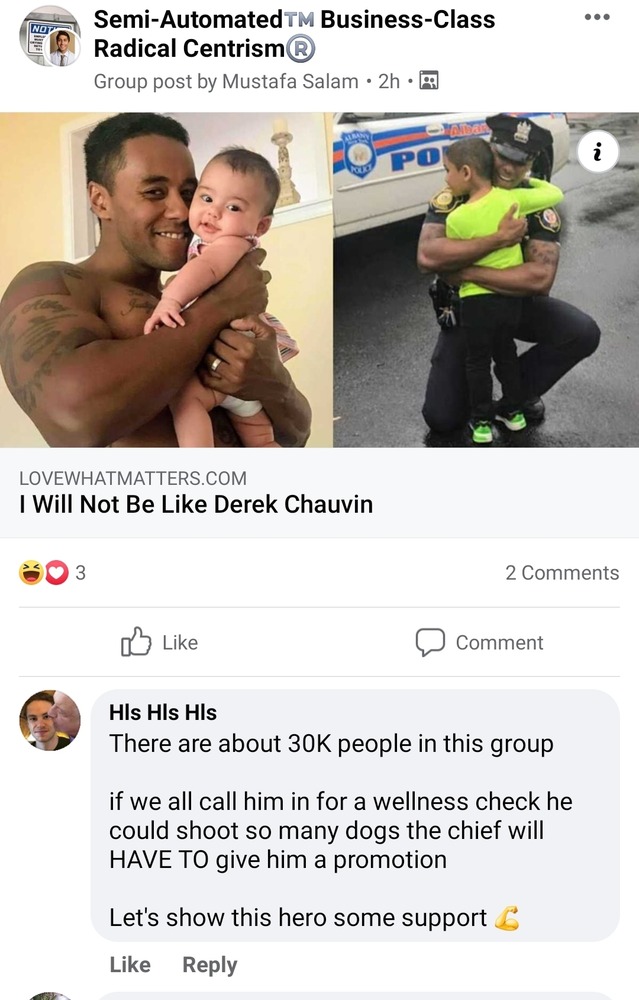
Task: Open the police officer hugging child photo
Action: (487, 280)
